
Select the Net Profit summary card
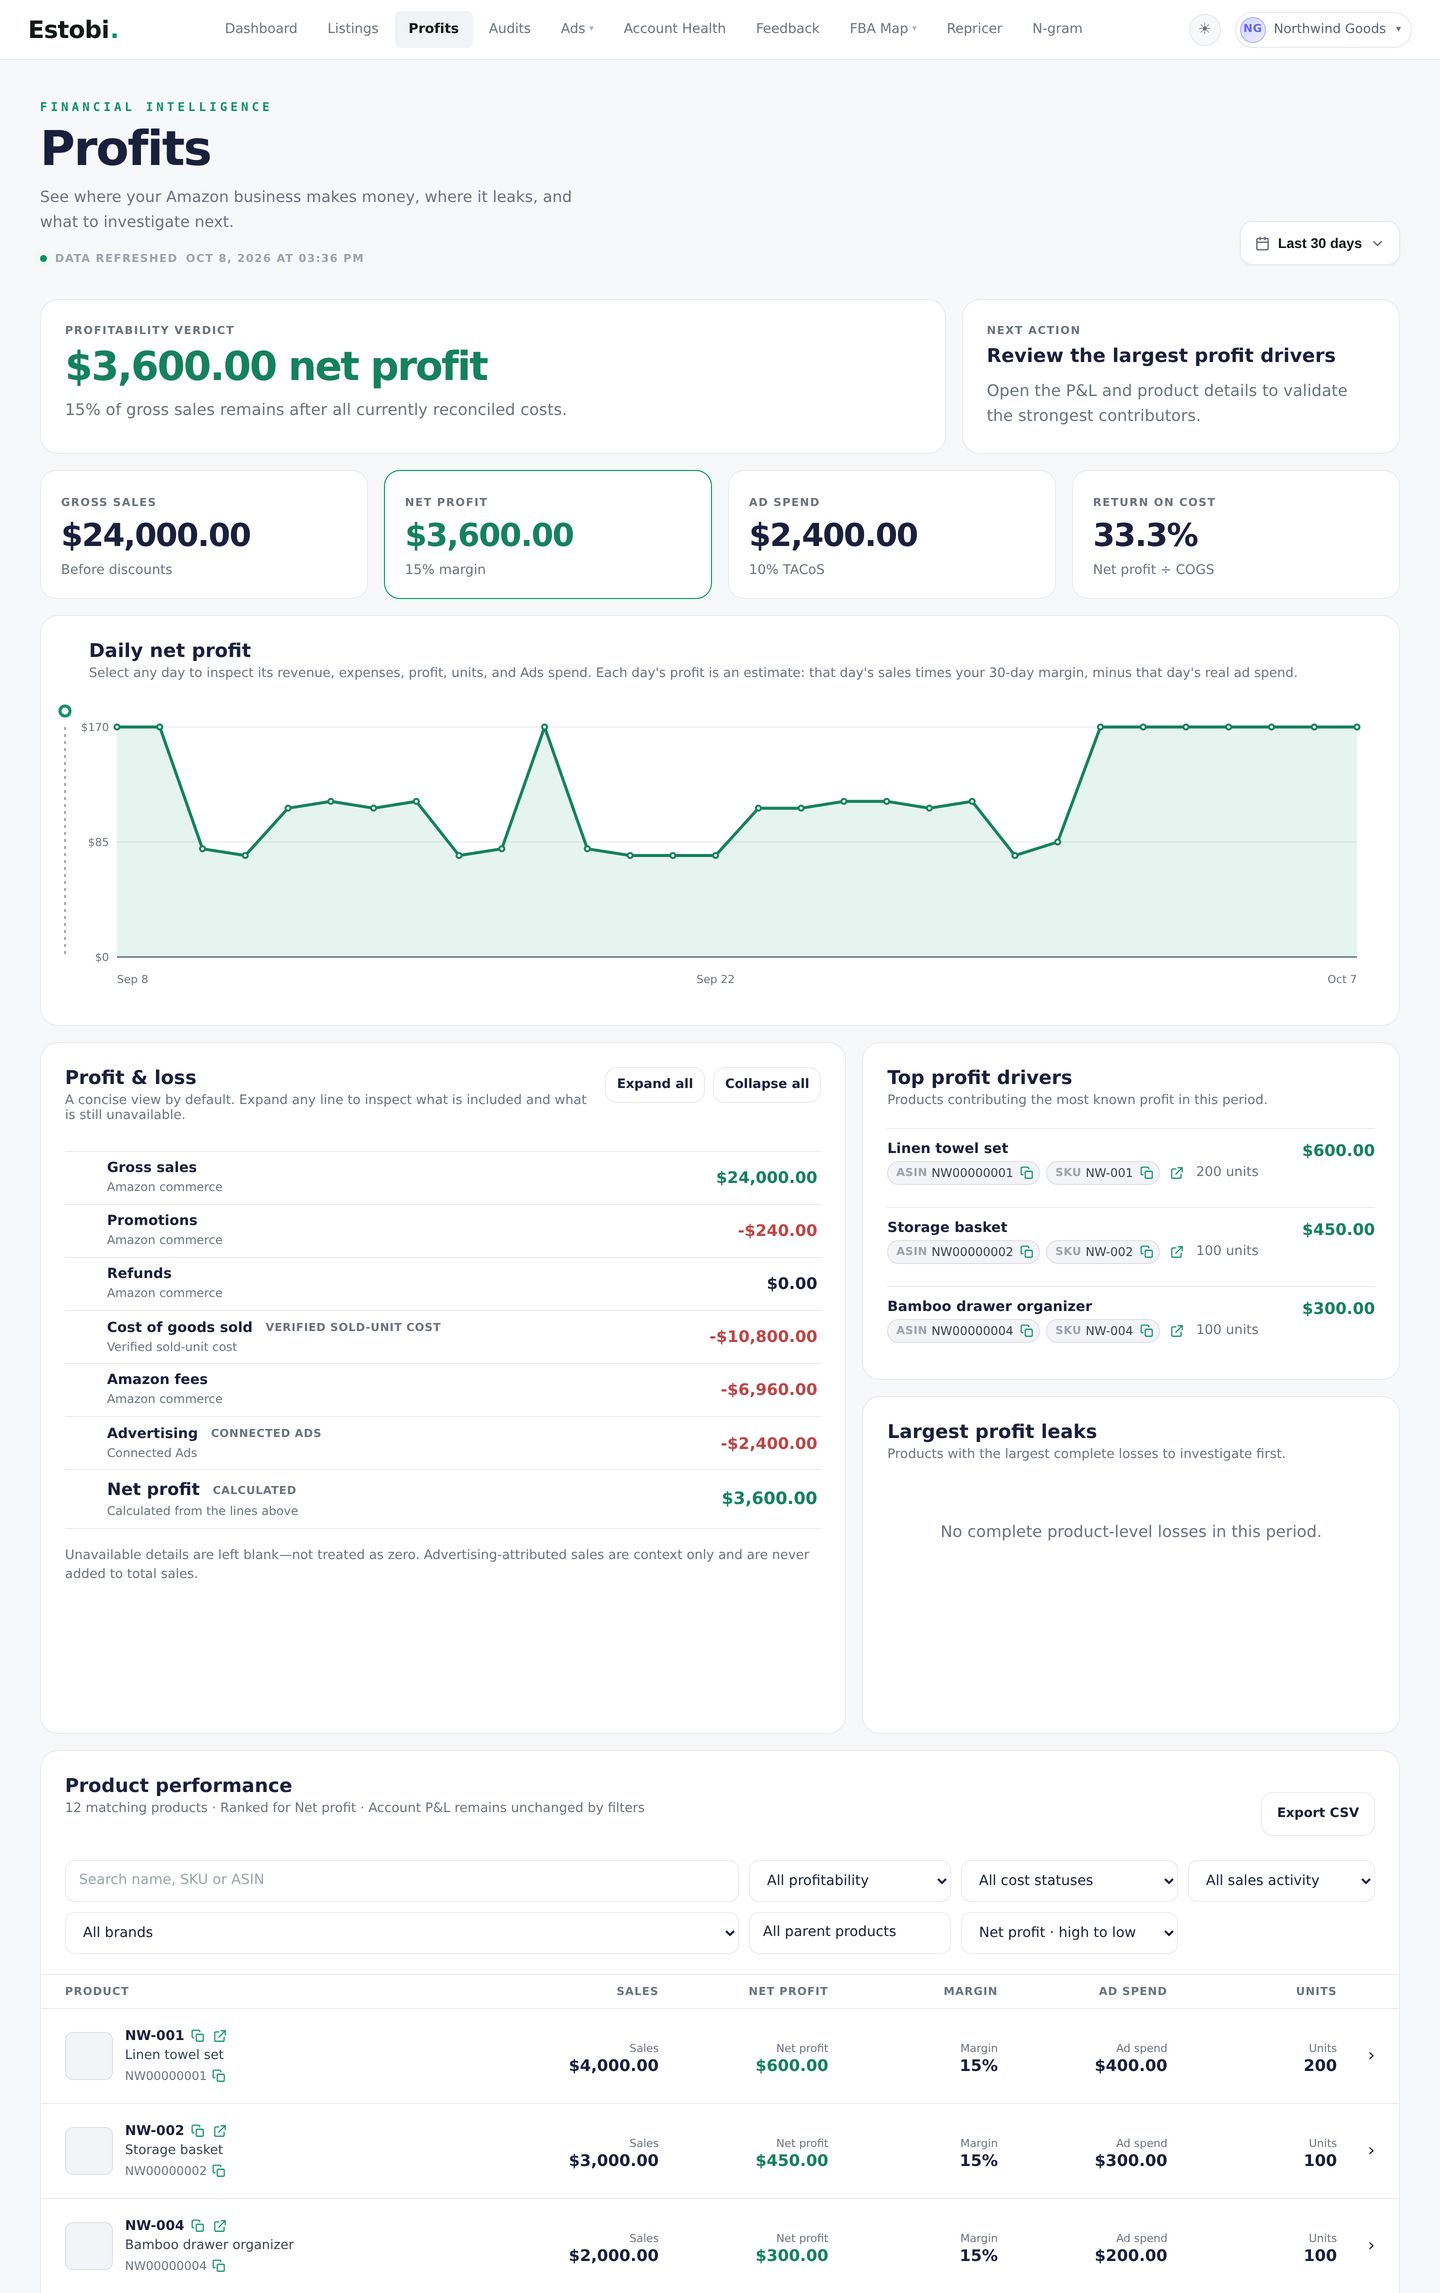point(548,534)
